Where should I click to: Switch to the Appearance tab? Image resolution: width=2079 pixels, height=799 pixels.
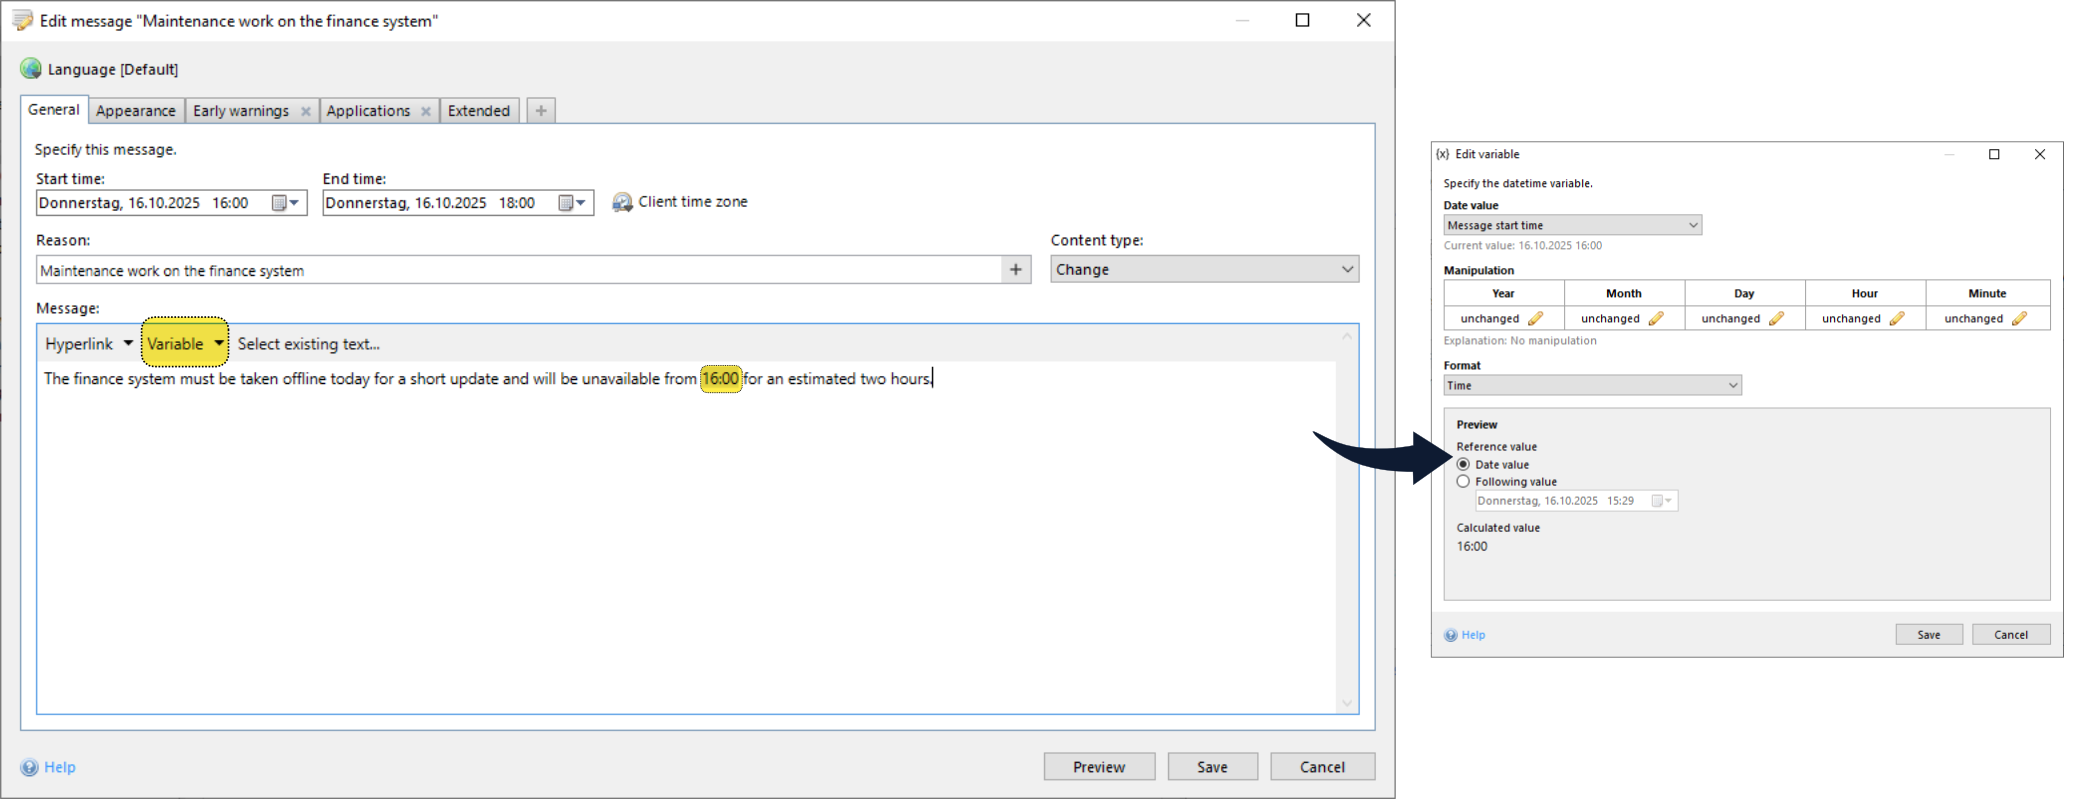[x=136, y=111]
